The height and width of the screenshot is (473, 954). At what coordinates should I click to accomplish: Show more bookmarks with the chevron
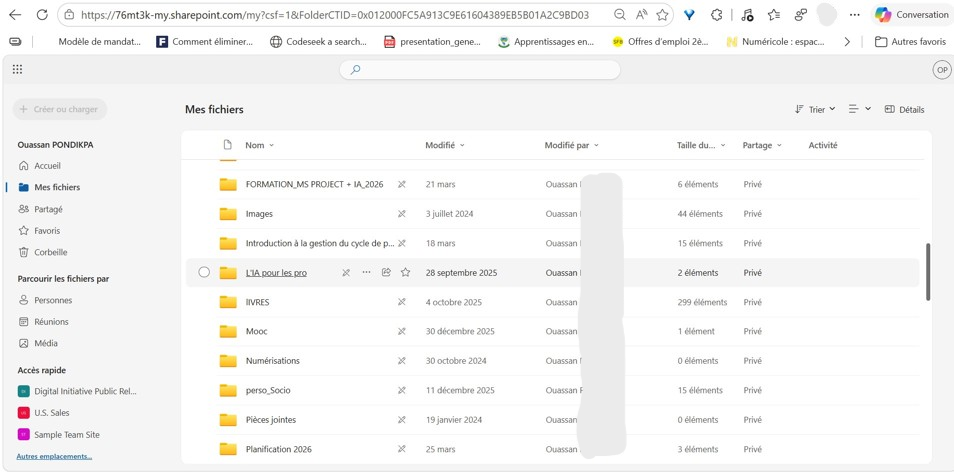click(x=847, y=41)
